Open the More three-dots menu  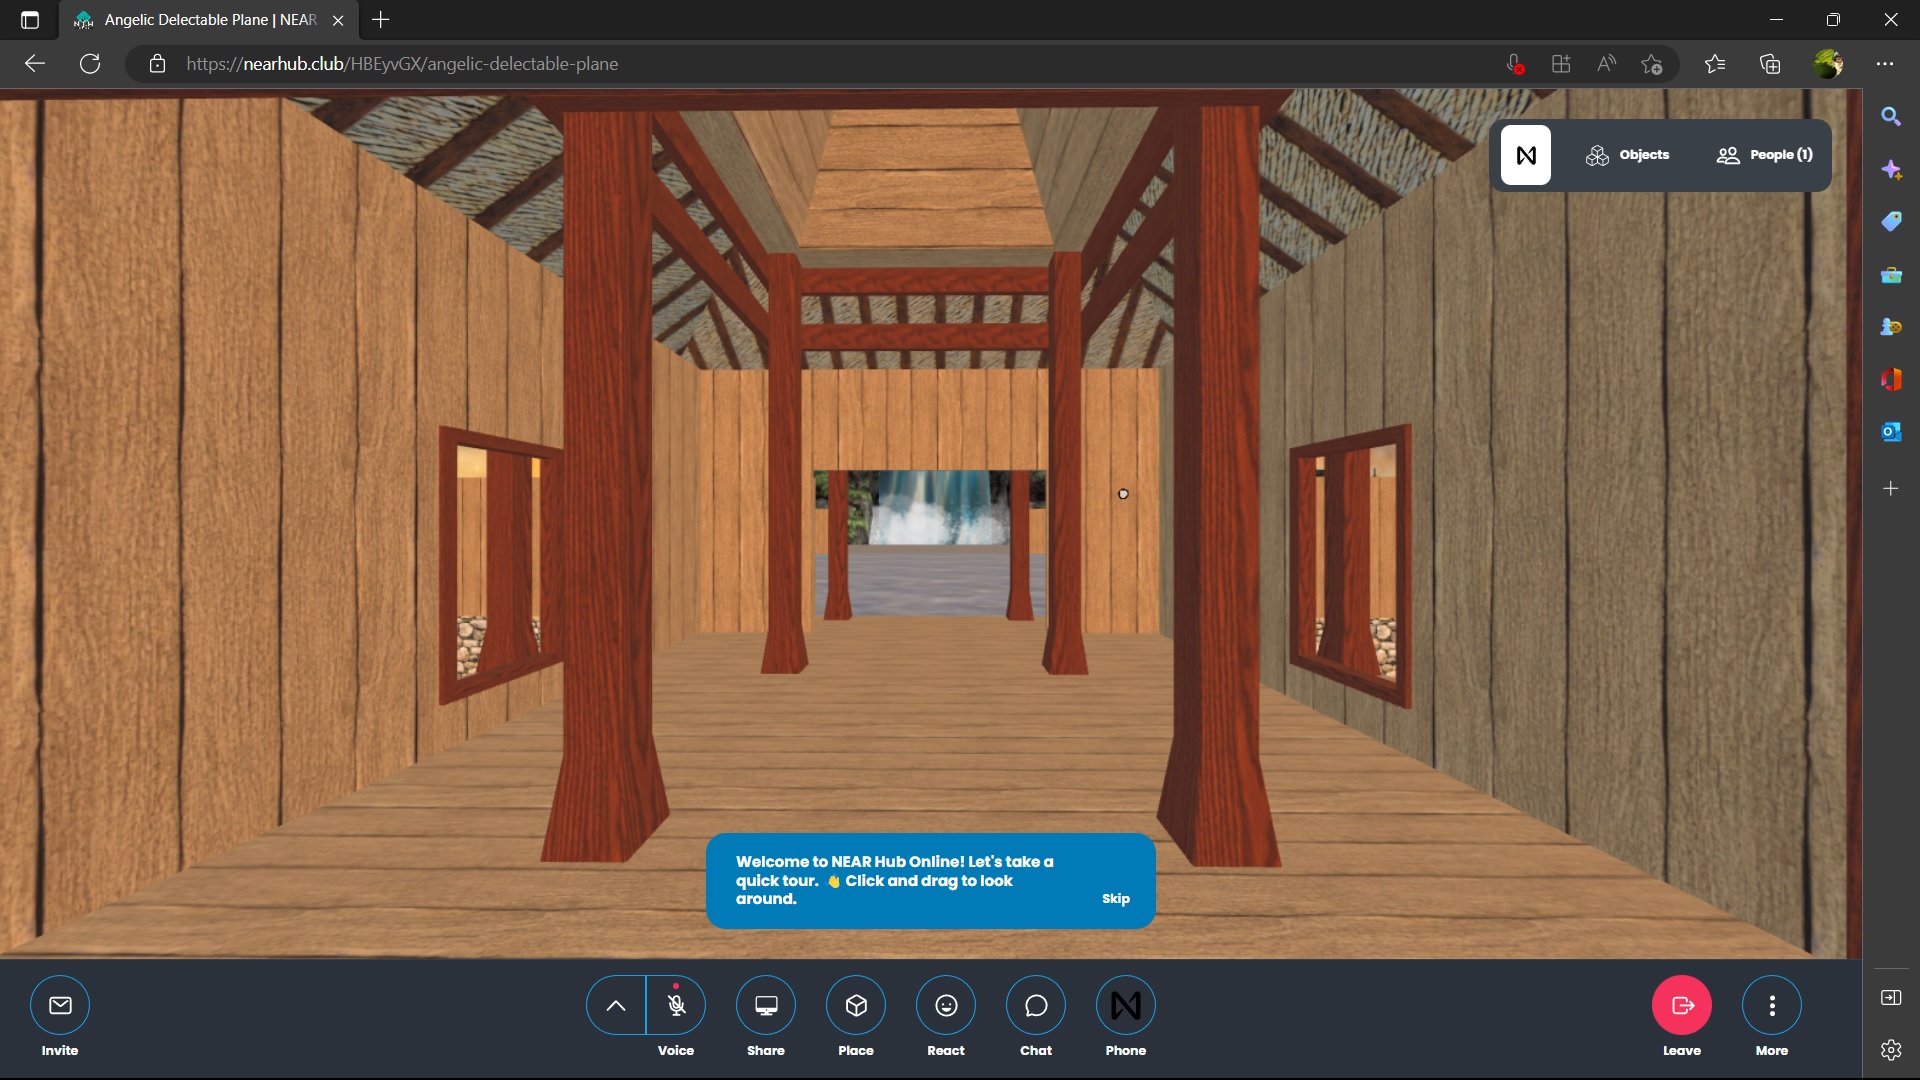[x=1772, y=1005]
